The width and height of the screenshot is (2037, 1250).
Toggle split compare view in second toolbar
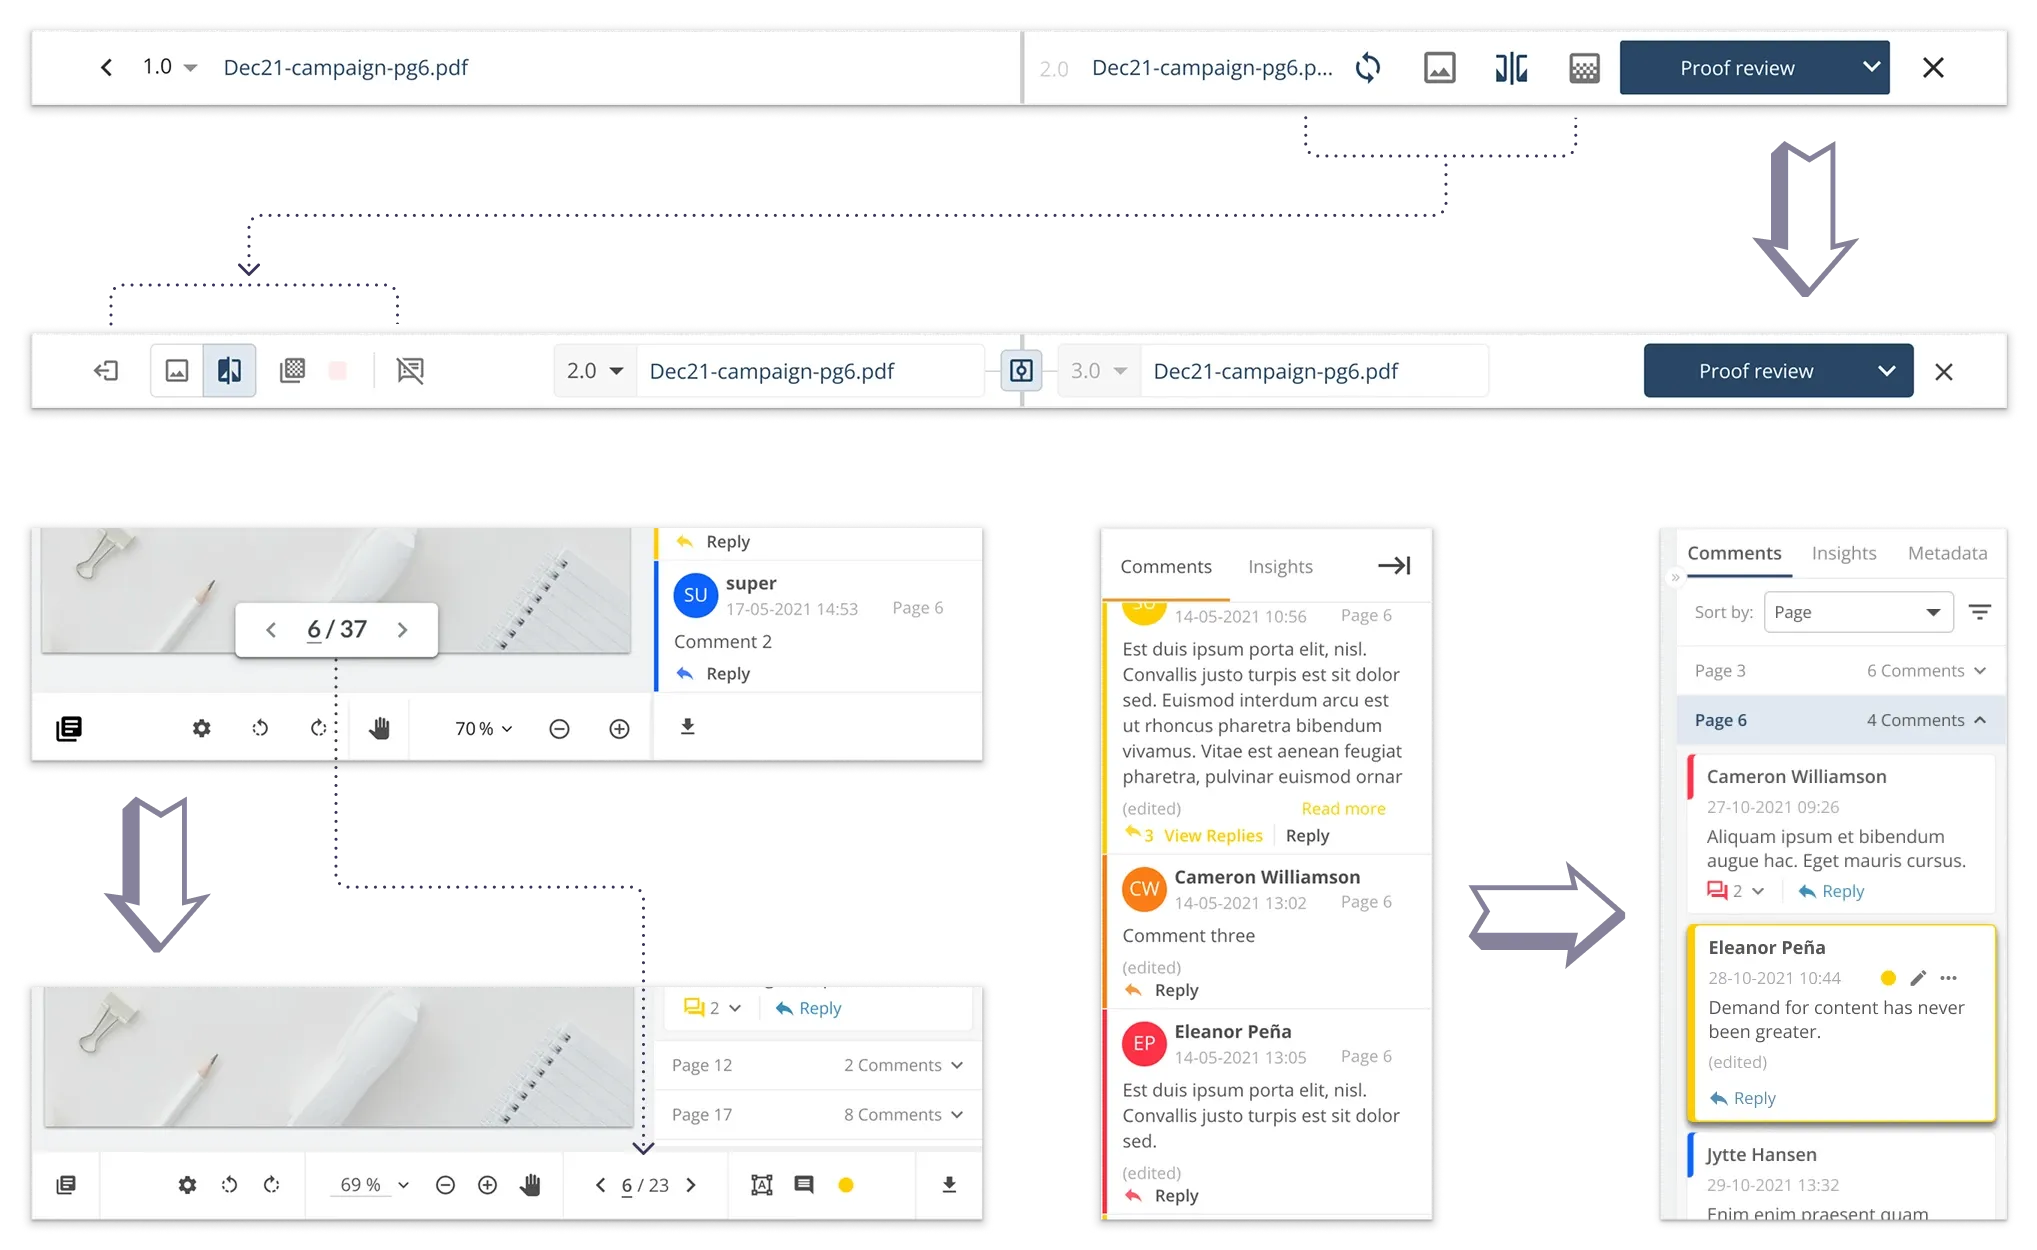(x=229, y=371)
